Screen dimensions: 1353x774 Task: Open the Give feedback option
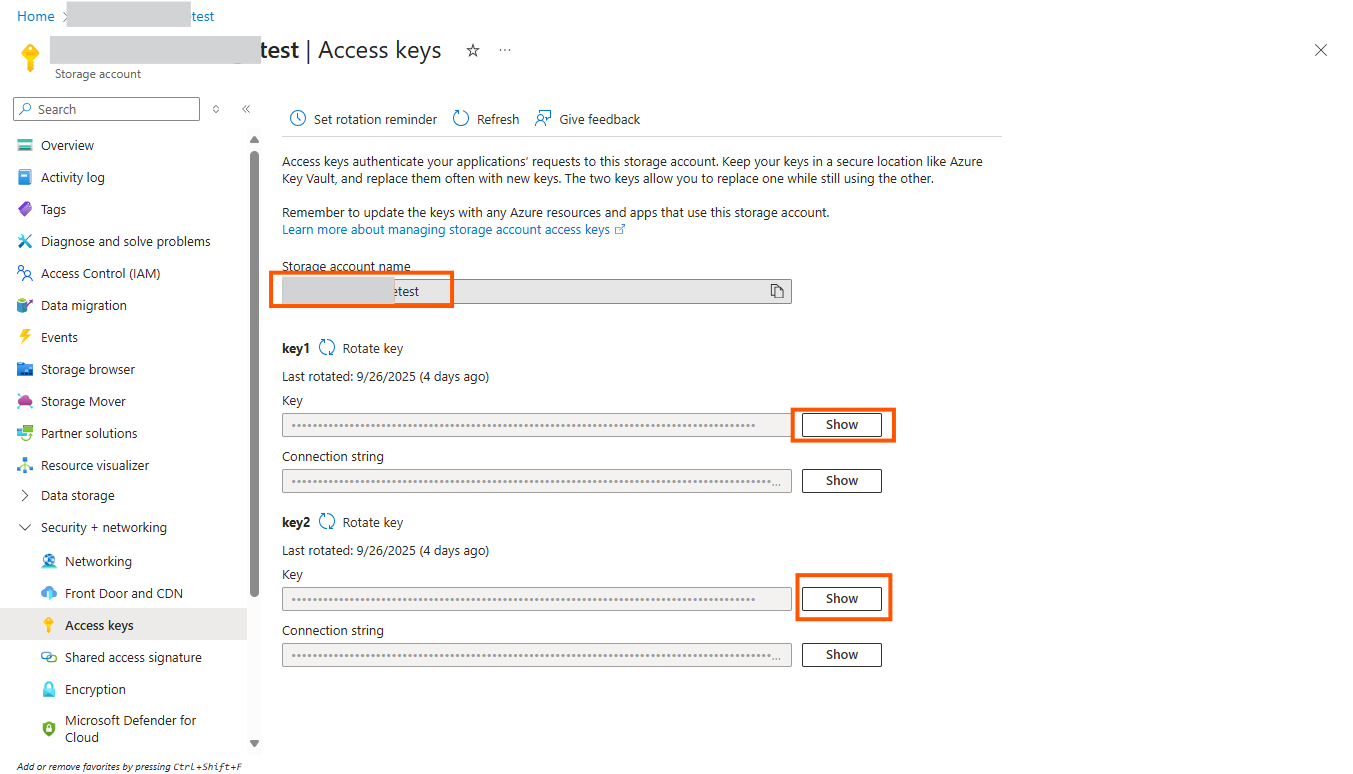pos(588,119)
